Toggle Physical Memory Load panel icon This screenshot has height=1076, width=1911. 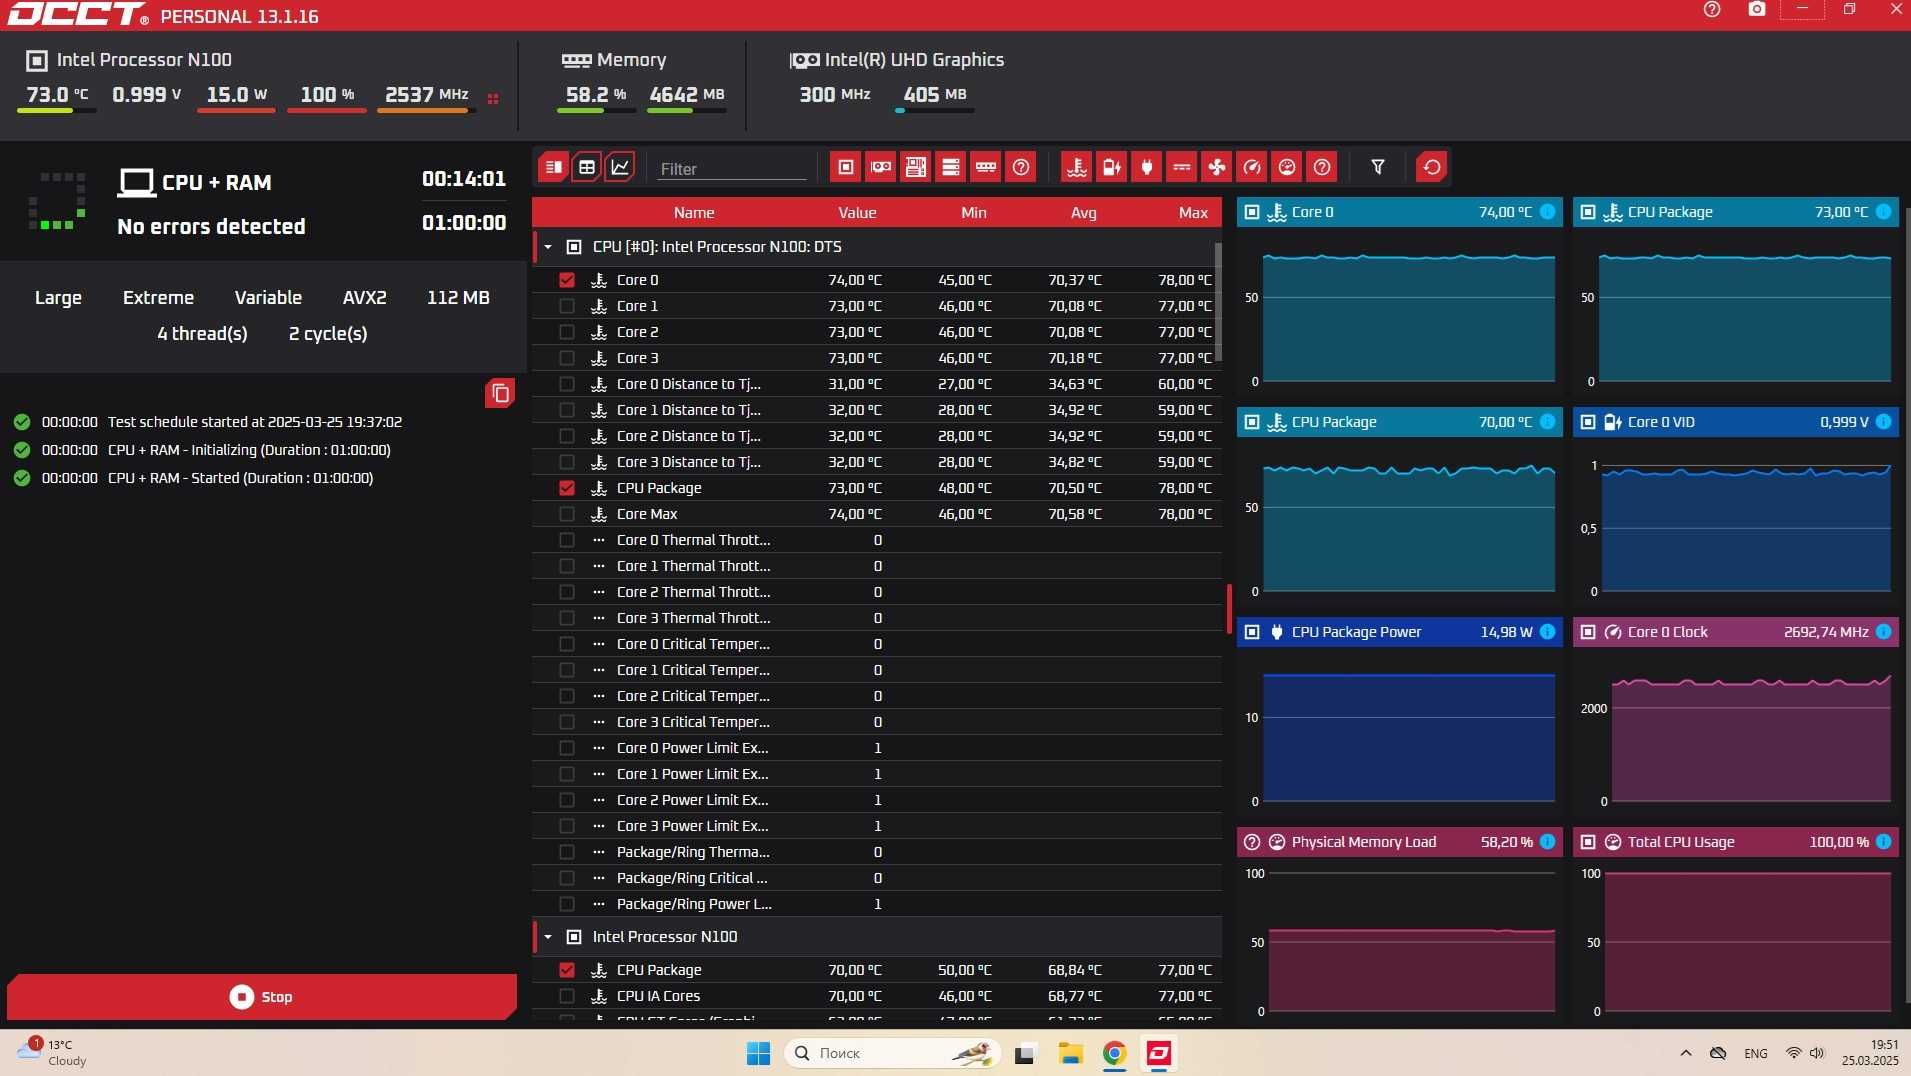point(1252,842)
